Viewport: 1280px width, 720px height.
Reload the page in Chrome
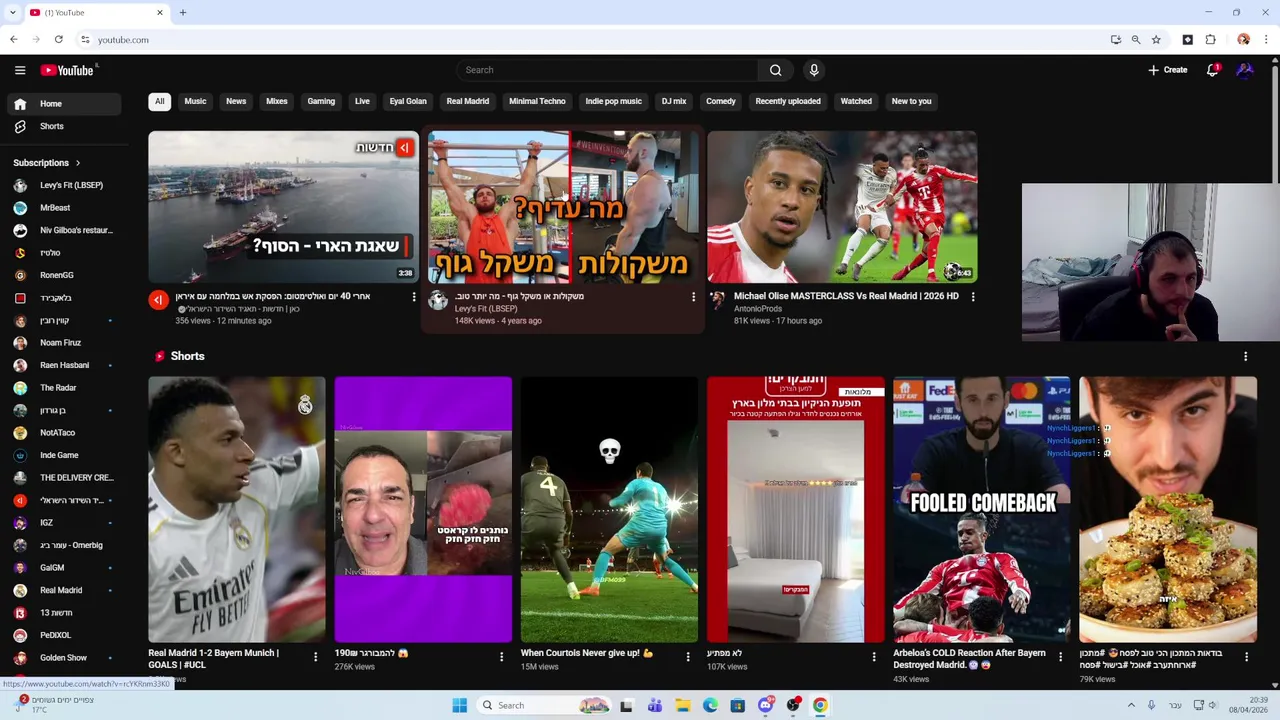[58, 40]
